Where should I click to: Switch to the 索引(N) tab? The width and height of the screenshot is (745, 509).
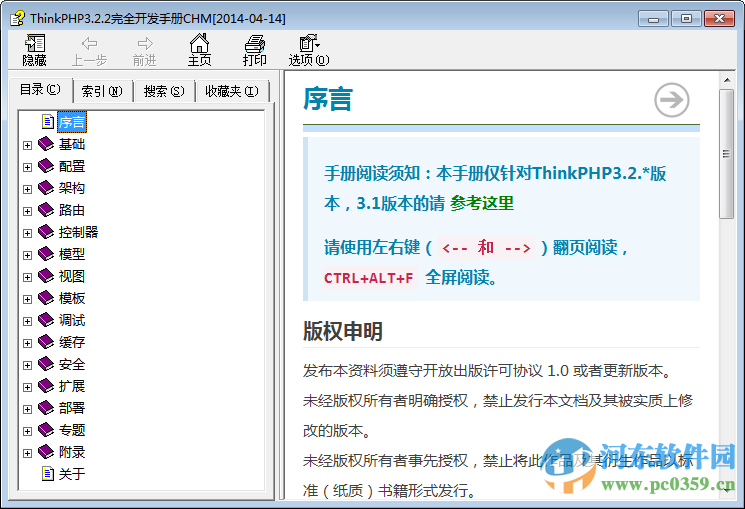coord(102,91)
